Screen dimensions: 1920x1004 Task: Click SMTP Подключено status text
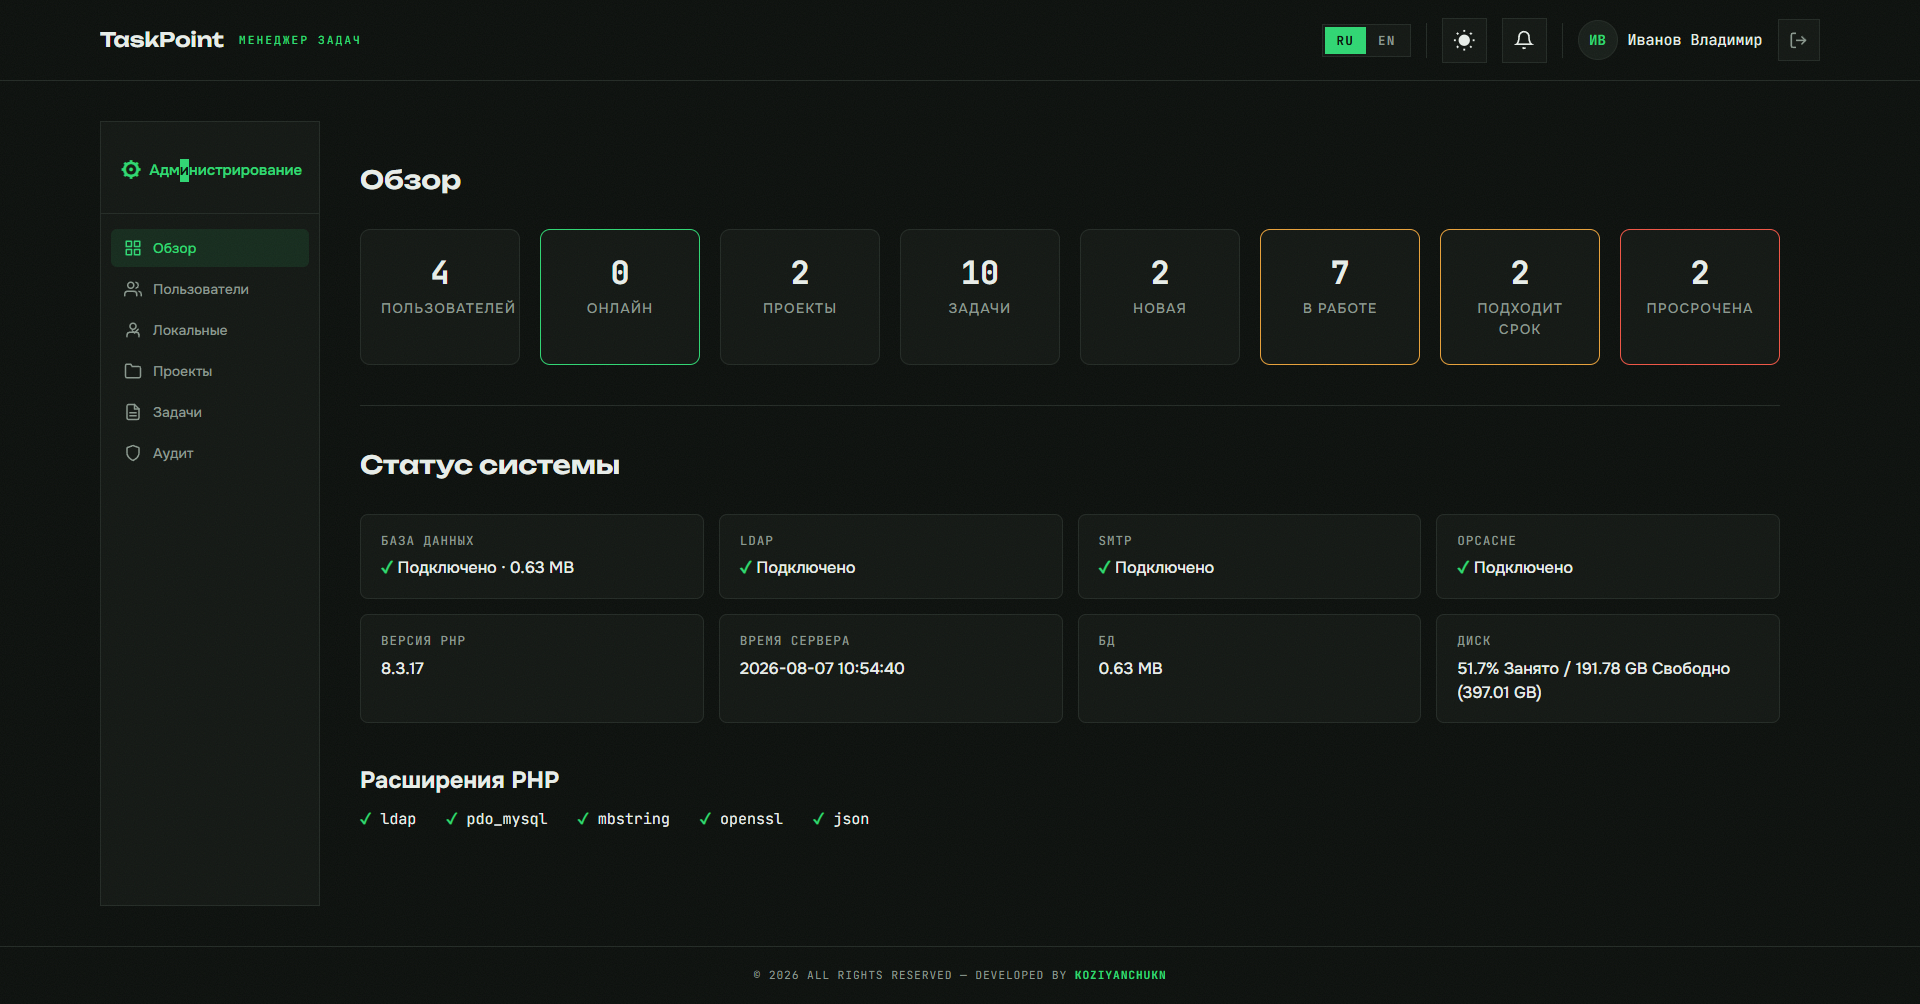tap(1164, 567)
